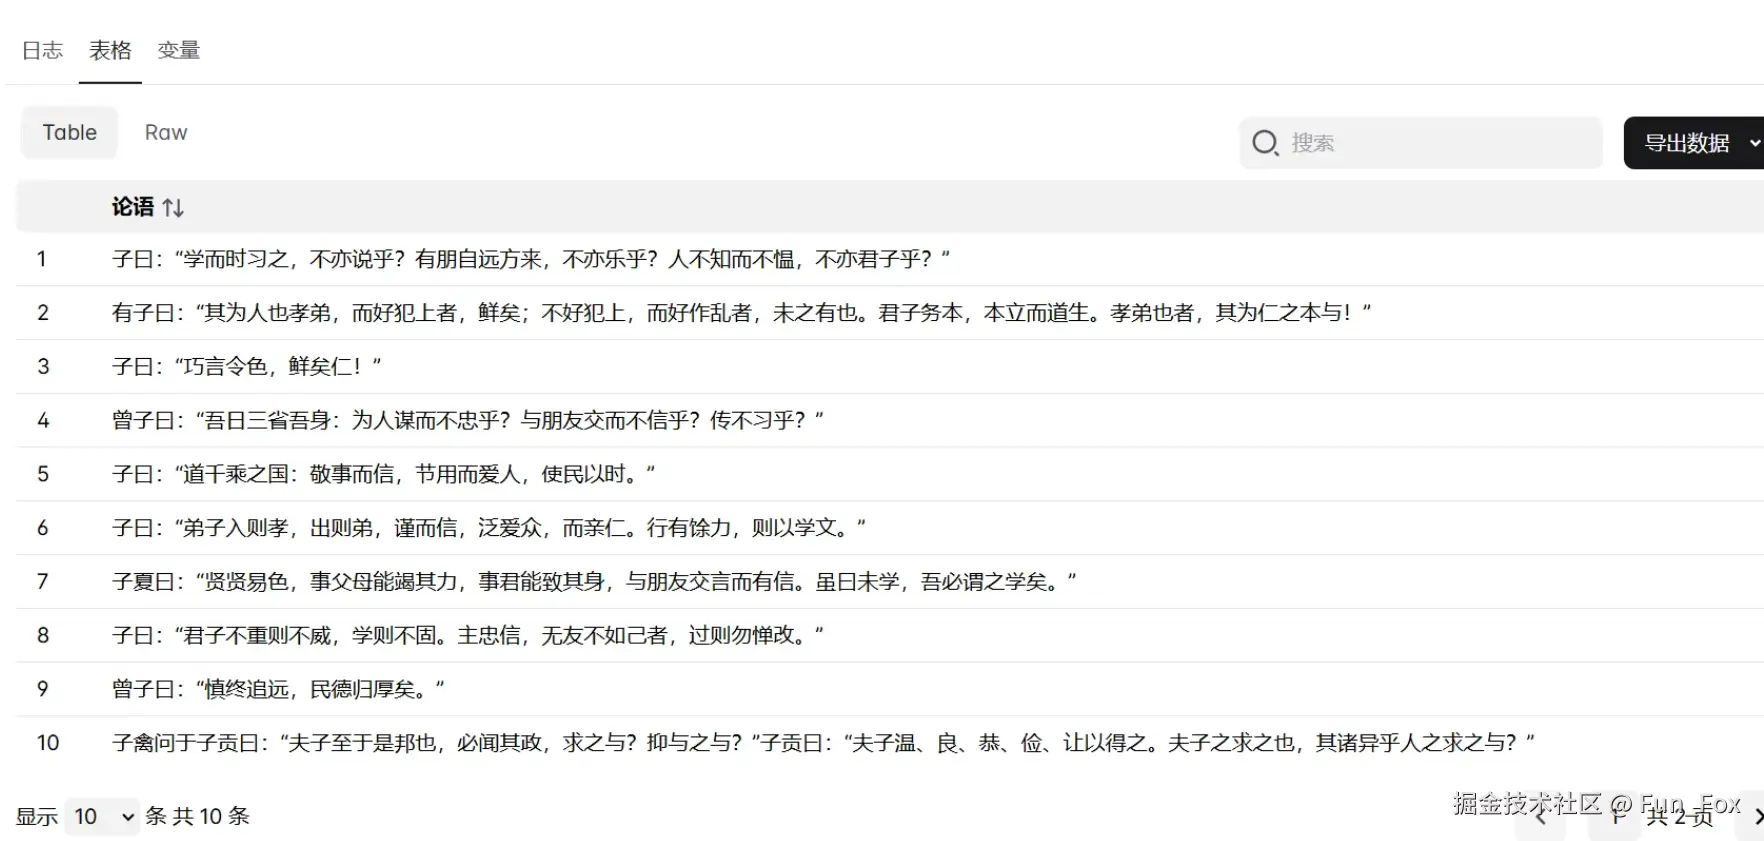Select row 5 text 道千乘之国
Image resolution: width=1764 pixels, height=841 pixels.
[x=383, y=474]
